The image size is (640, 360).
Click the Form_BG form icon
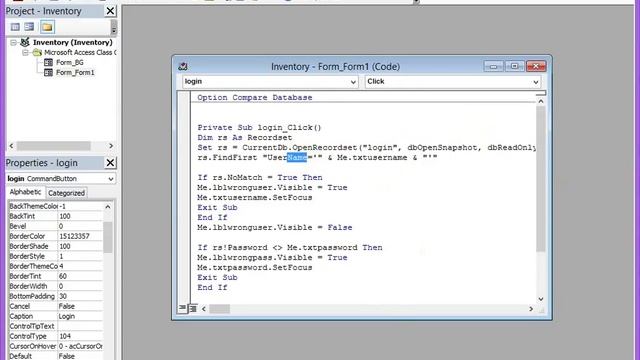(48, 62)
